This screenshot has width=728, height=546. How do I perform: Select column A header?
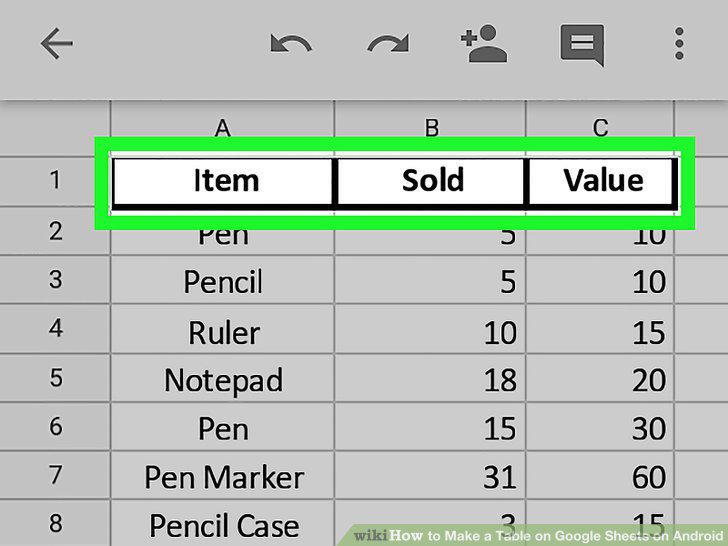coord(222,128)
